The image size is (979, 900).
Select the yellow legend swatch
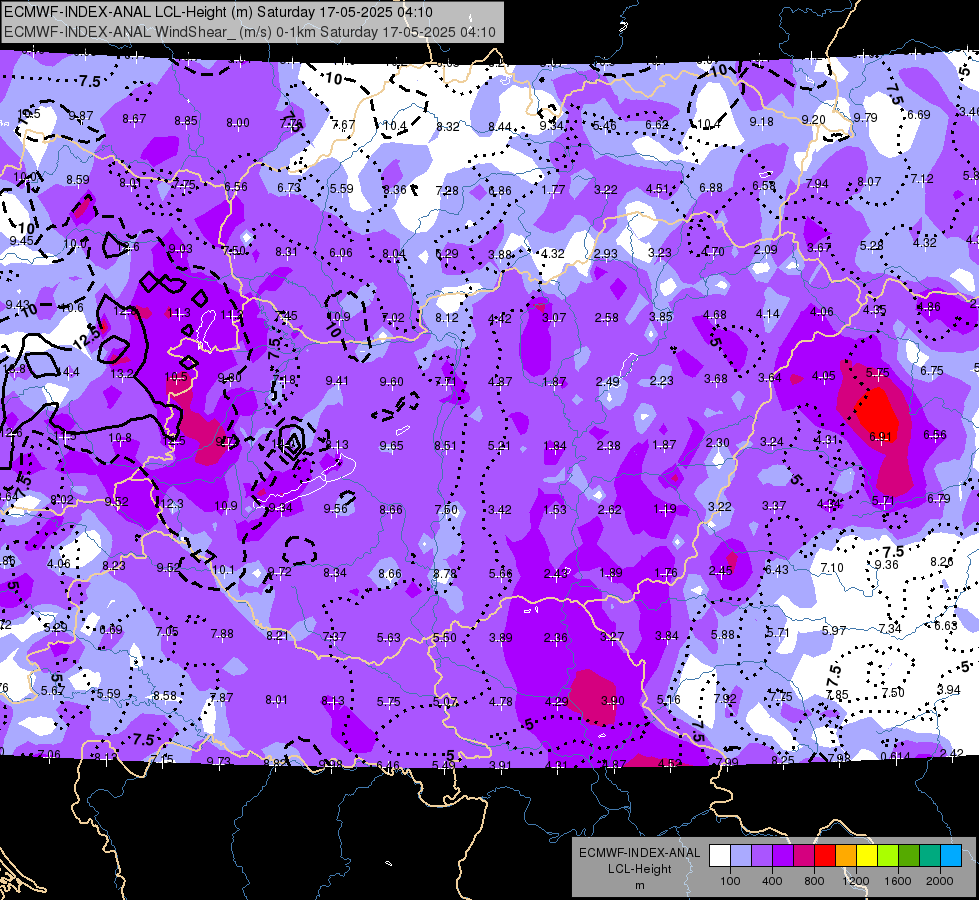point(867,856)
